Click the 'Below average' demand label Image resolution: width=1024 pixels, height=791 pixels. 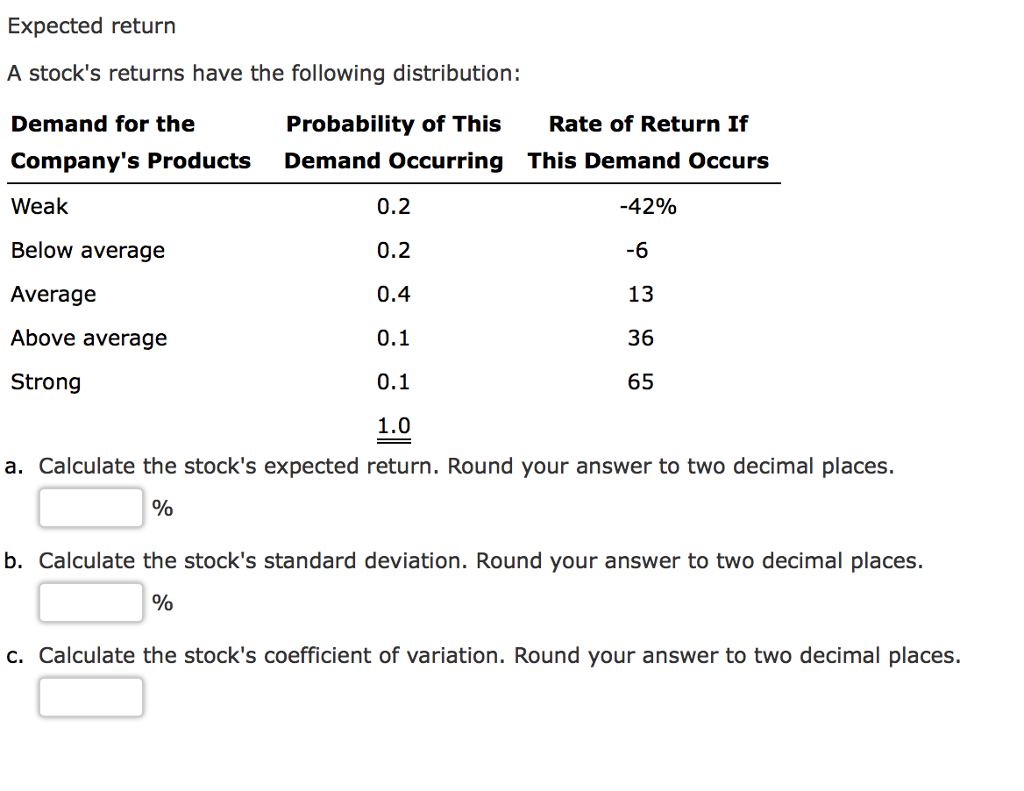tap(87, 250)
